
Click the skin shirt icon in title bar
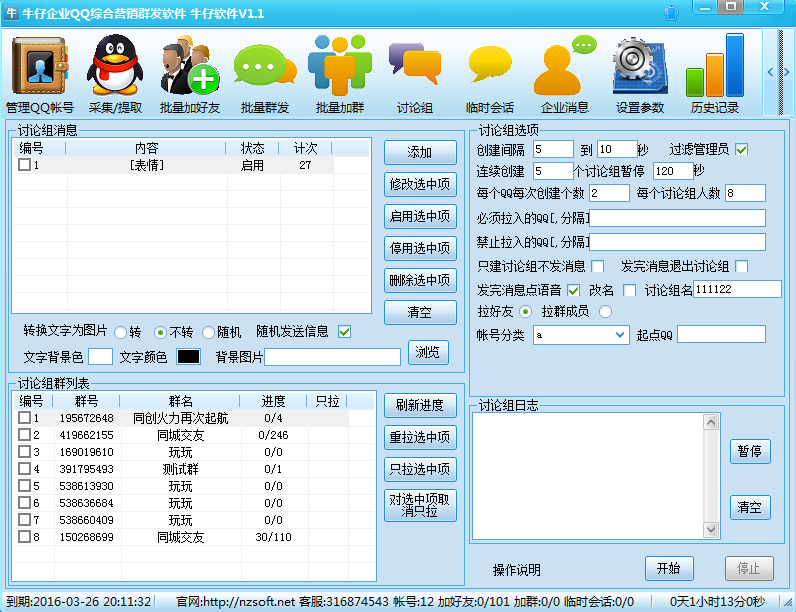point(671,12)
